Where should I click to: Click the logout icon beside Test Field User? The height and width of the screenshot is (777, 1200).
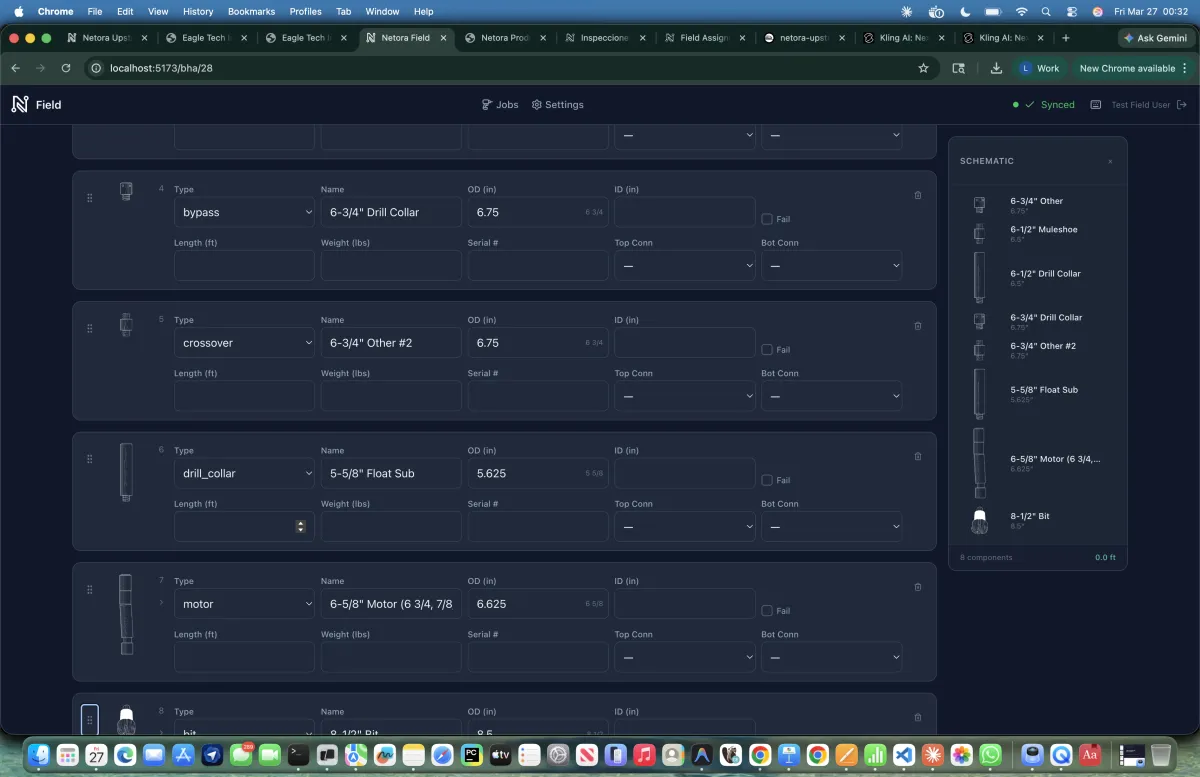coord(1182,105)
